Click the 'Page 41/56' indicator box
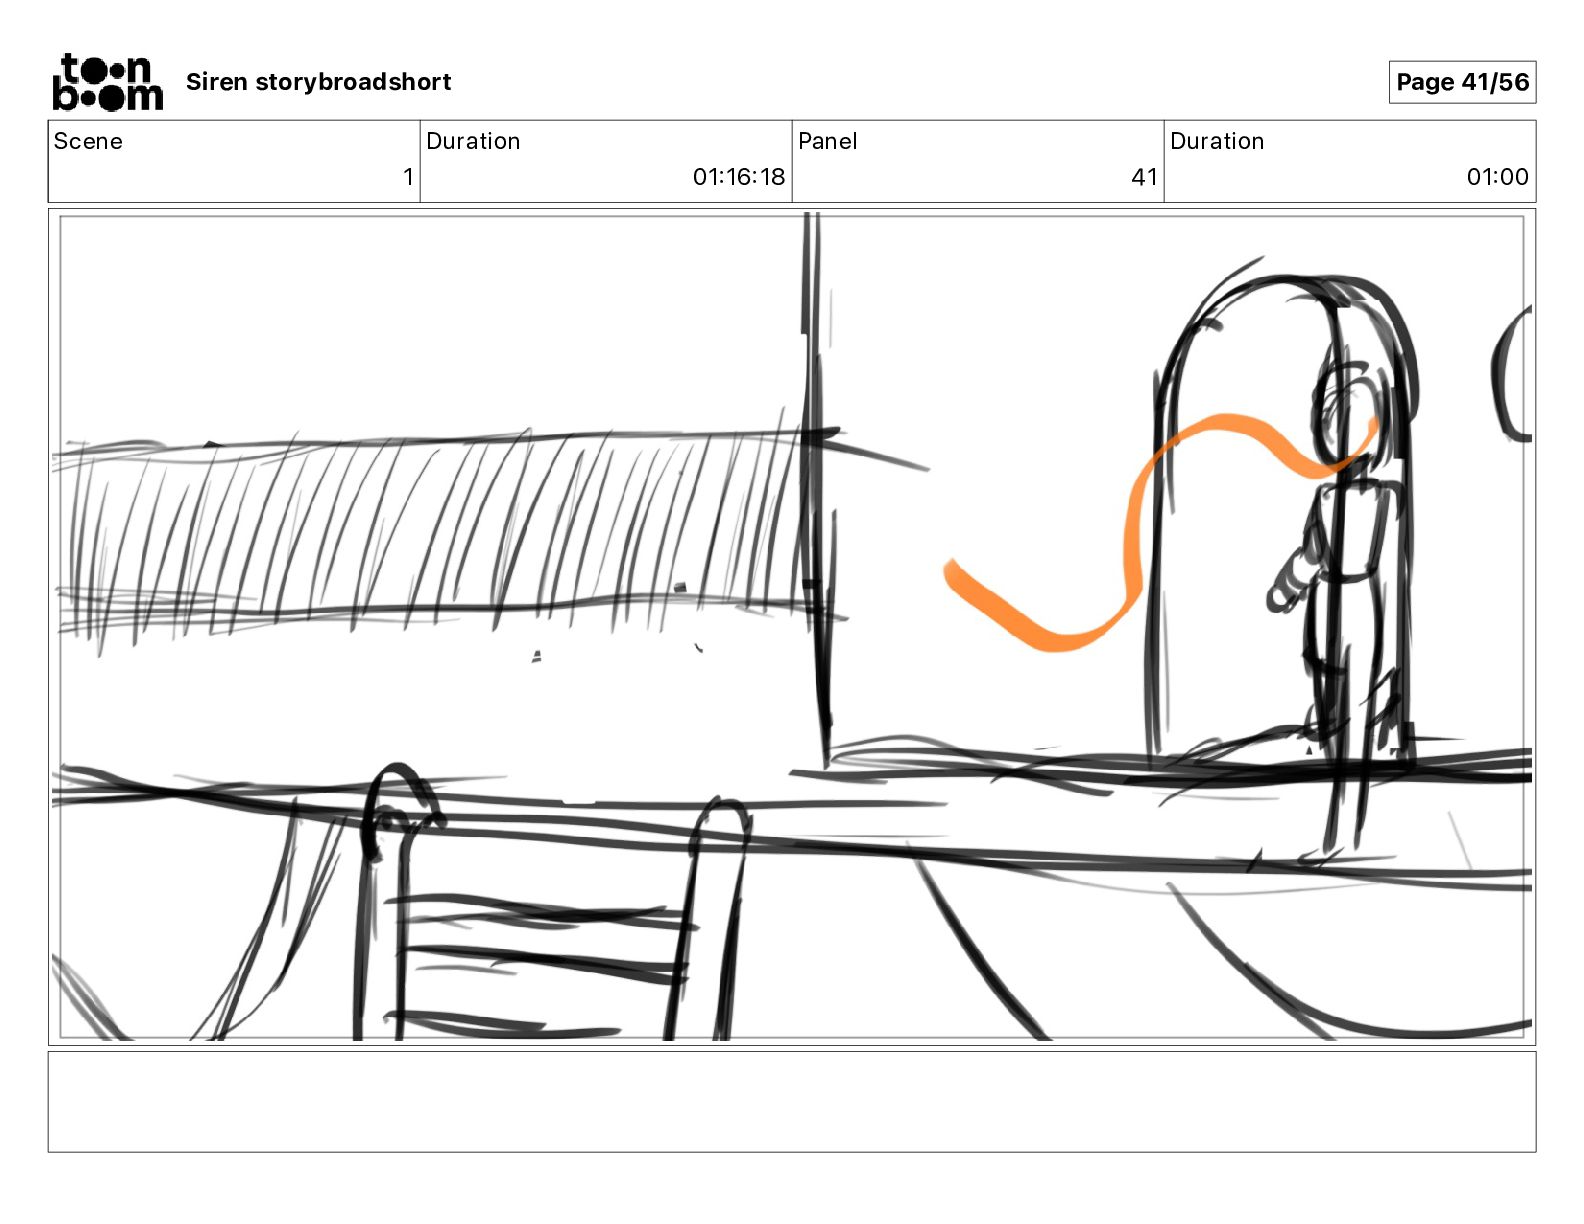Image resolution: width=1584 pixels, height=1224 pixels. pos(1462,82)
